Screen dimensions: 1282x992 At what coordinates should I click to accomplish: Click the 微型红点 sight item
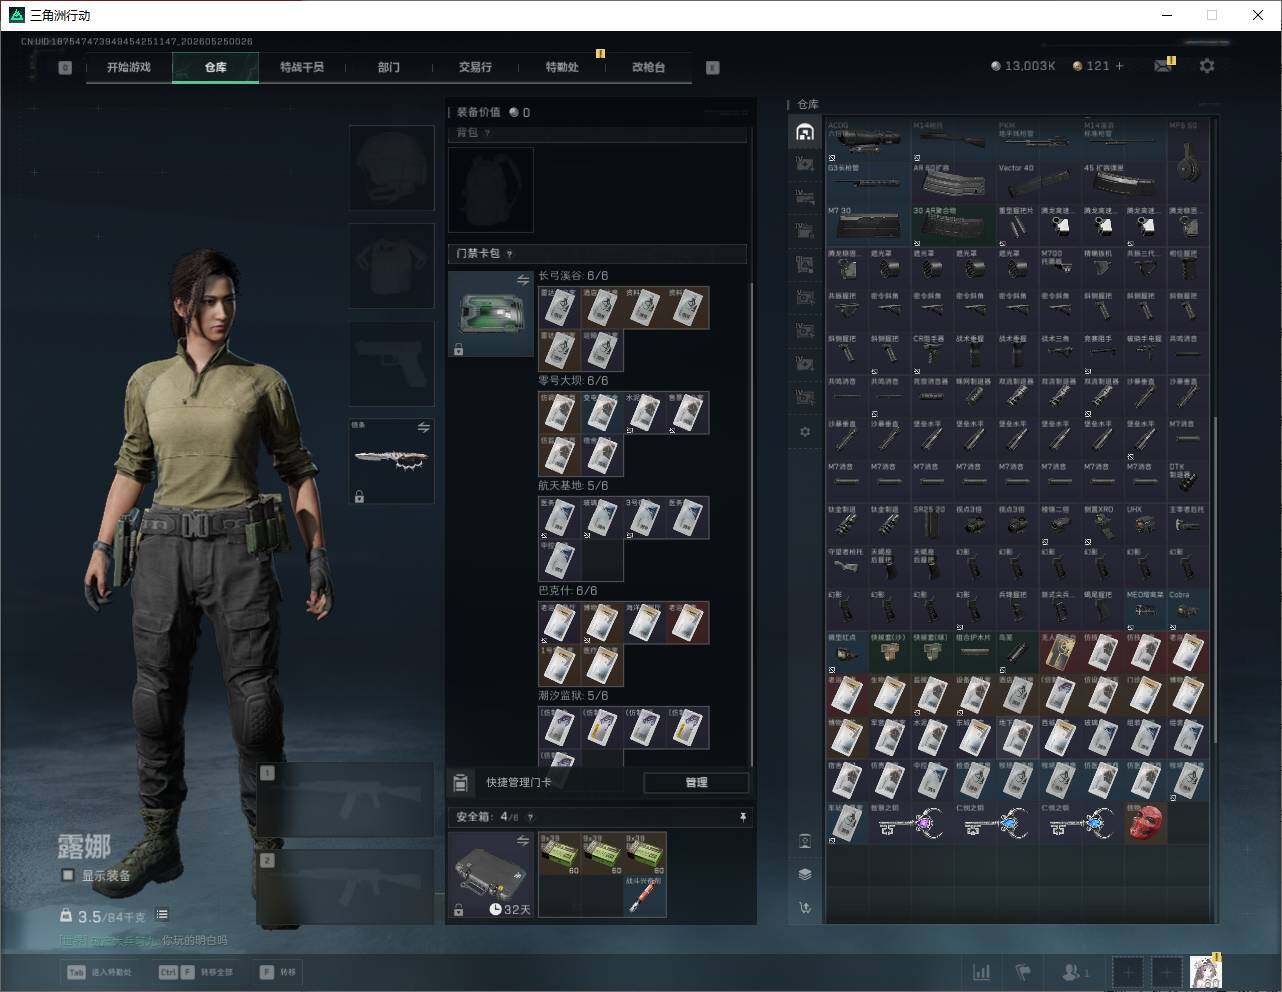point(847,652)
